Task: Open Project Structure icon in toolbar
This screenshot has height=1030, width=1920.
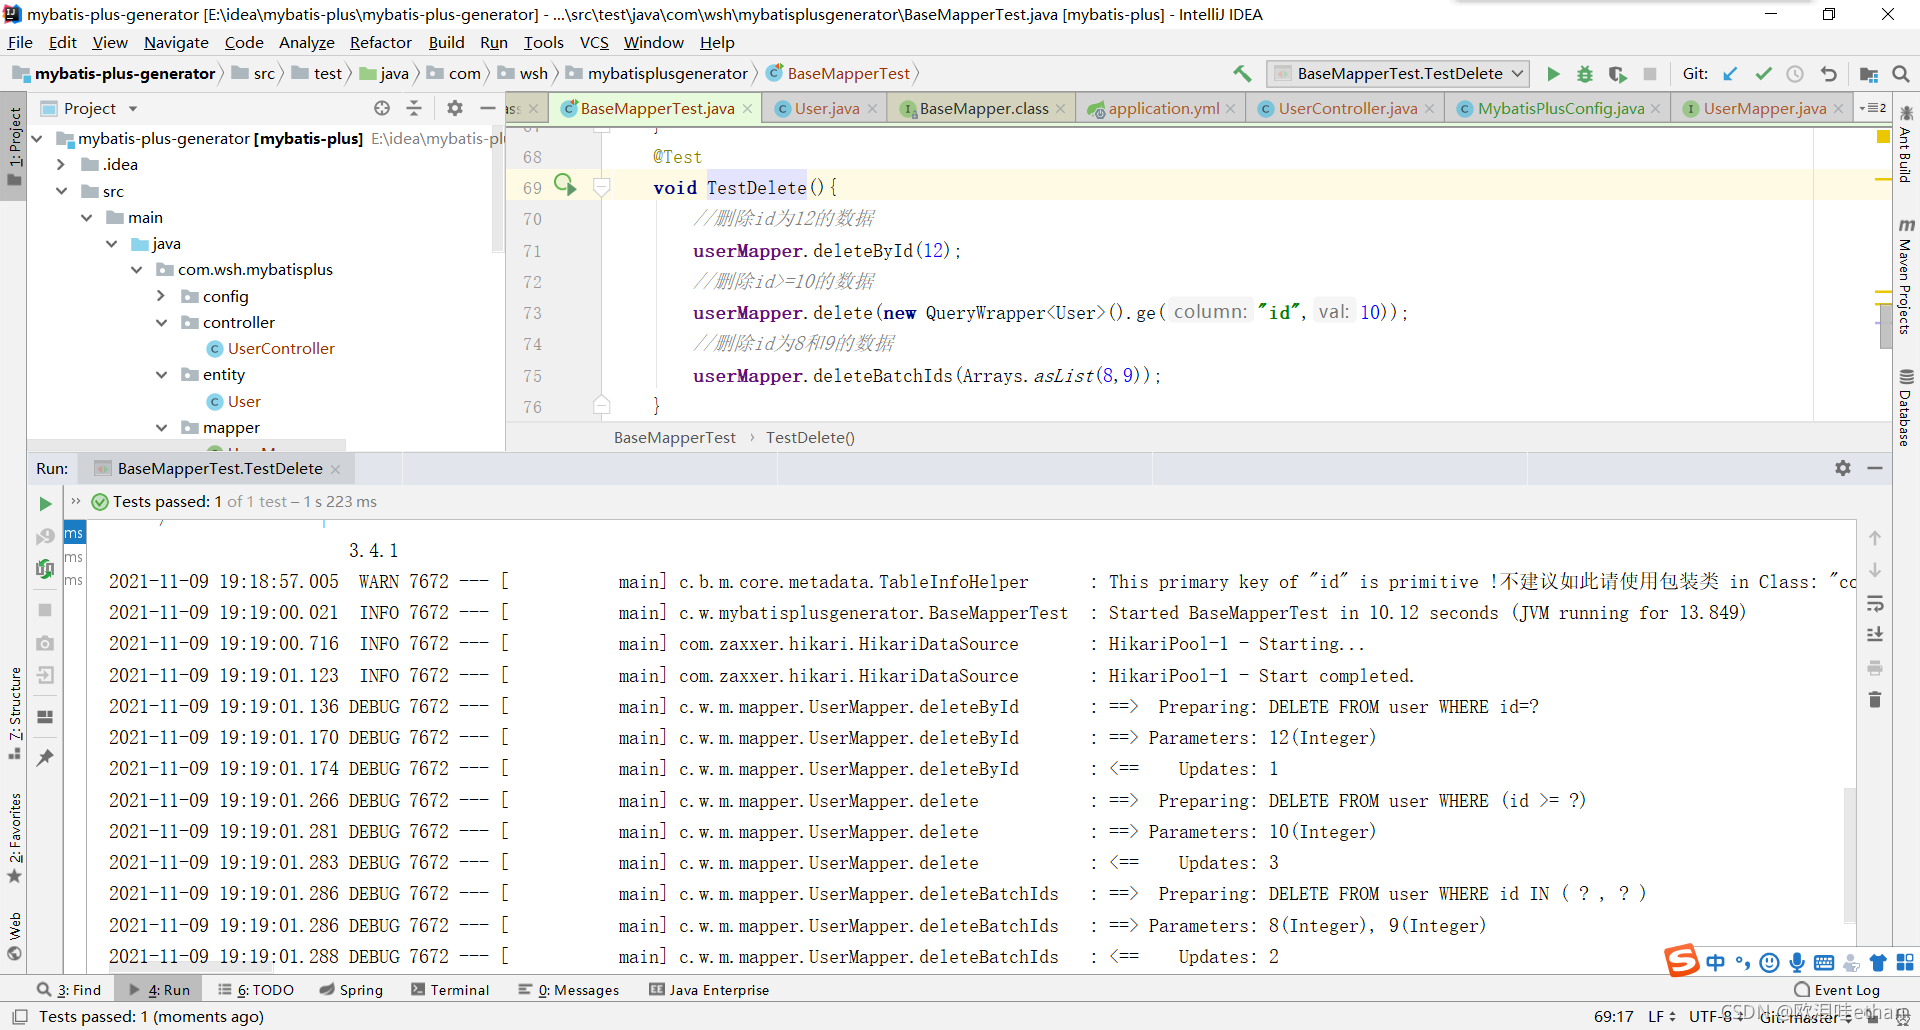Action: (1868, 73)
